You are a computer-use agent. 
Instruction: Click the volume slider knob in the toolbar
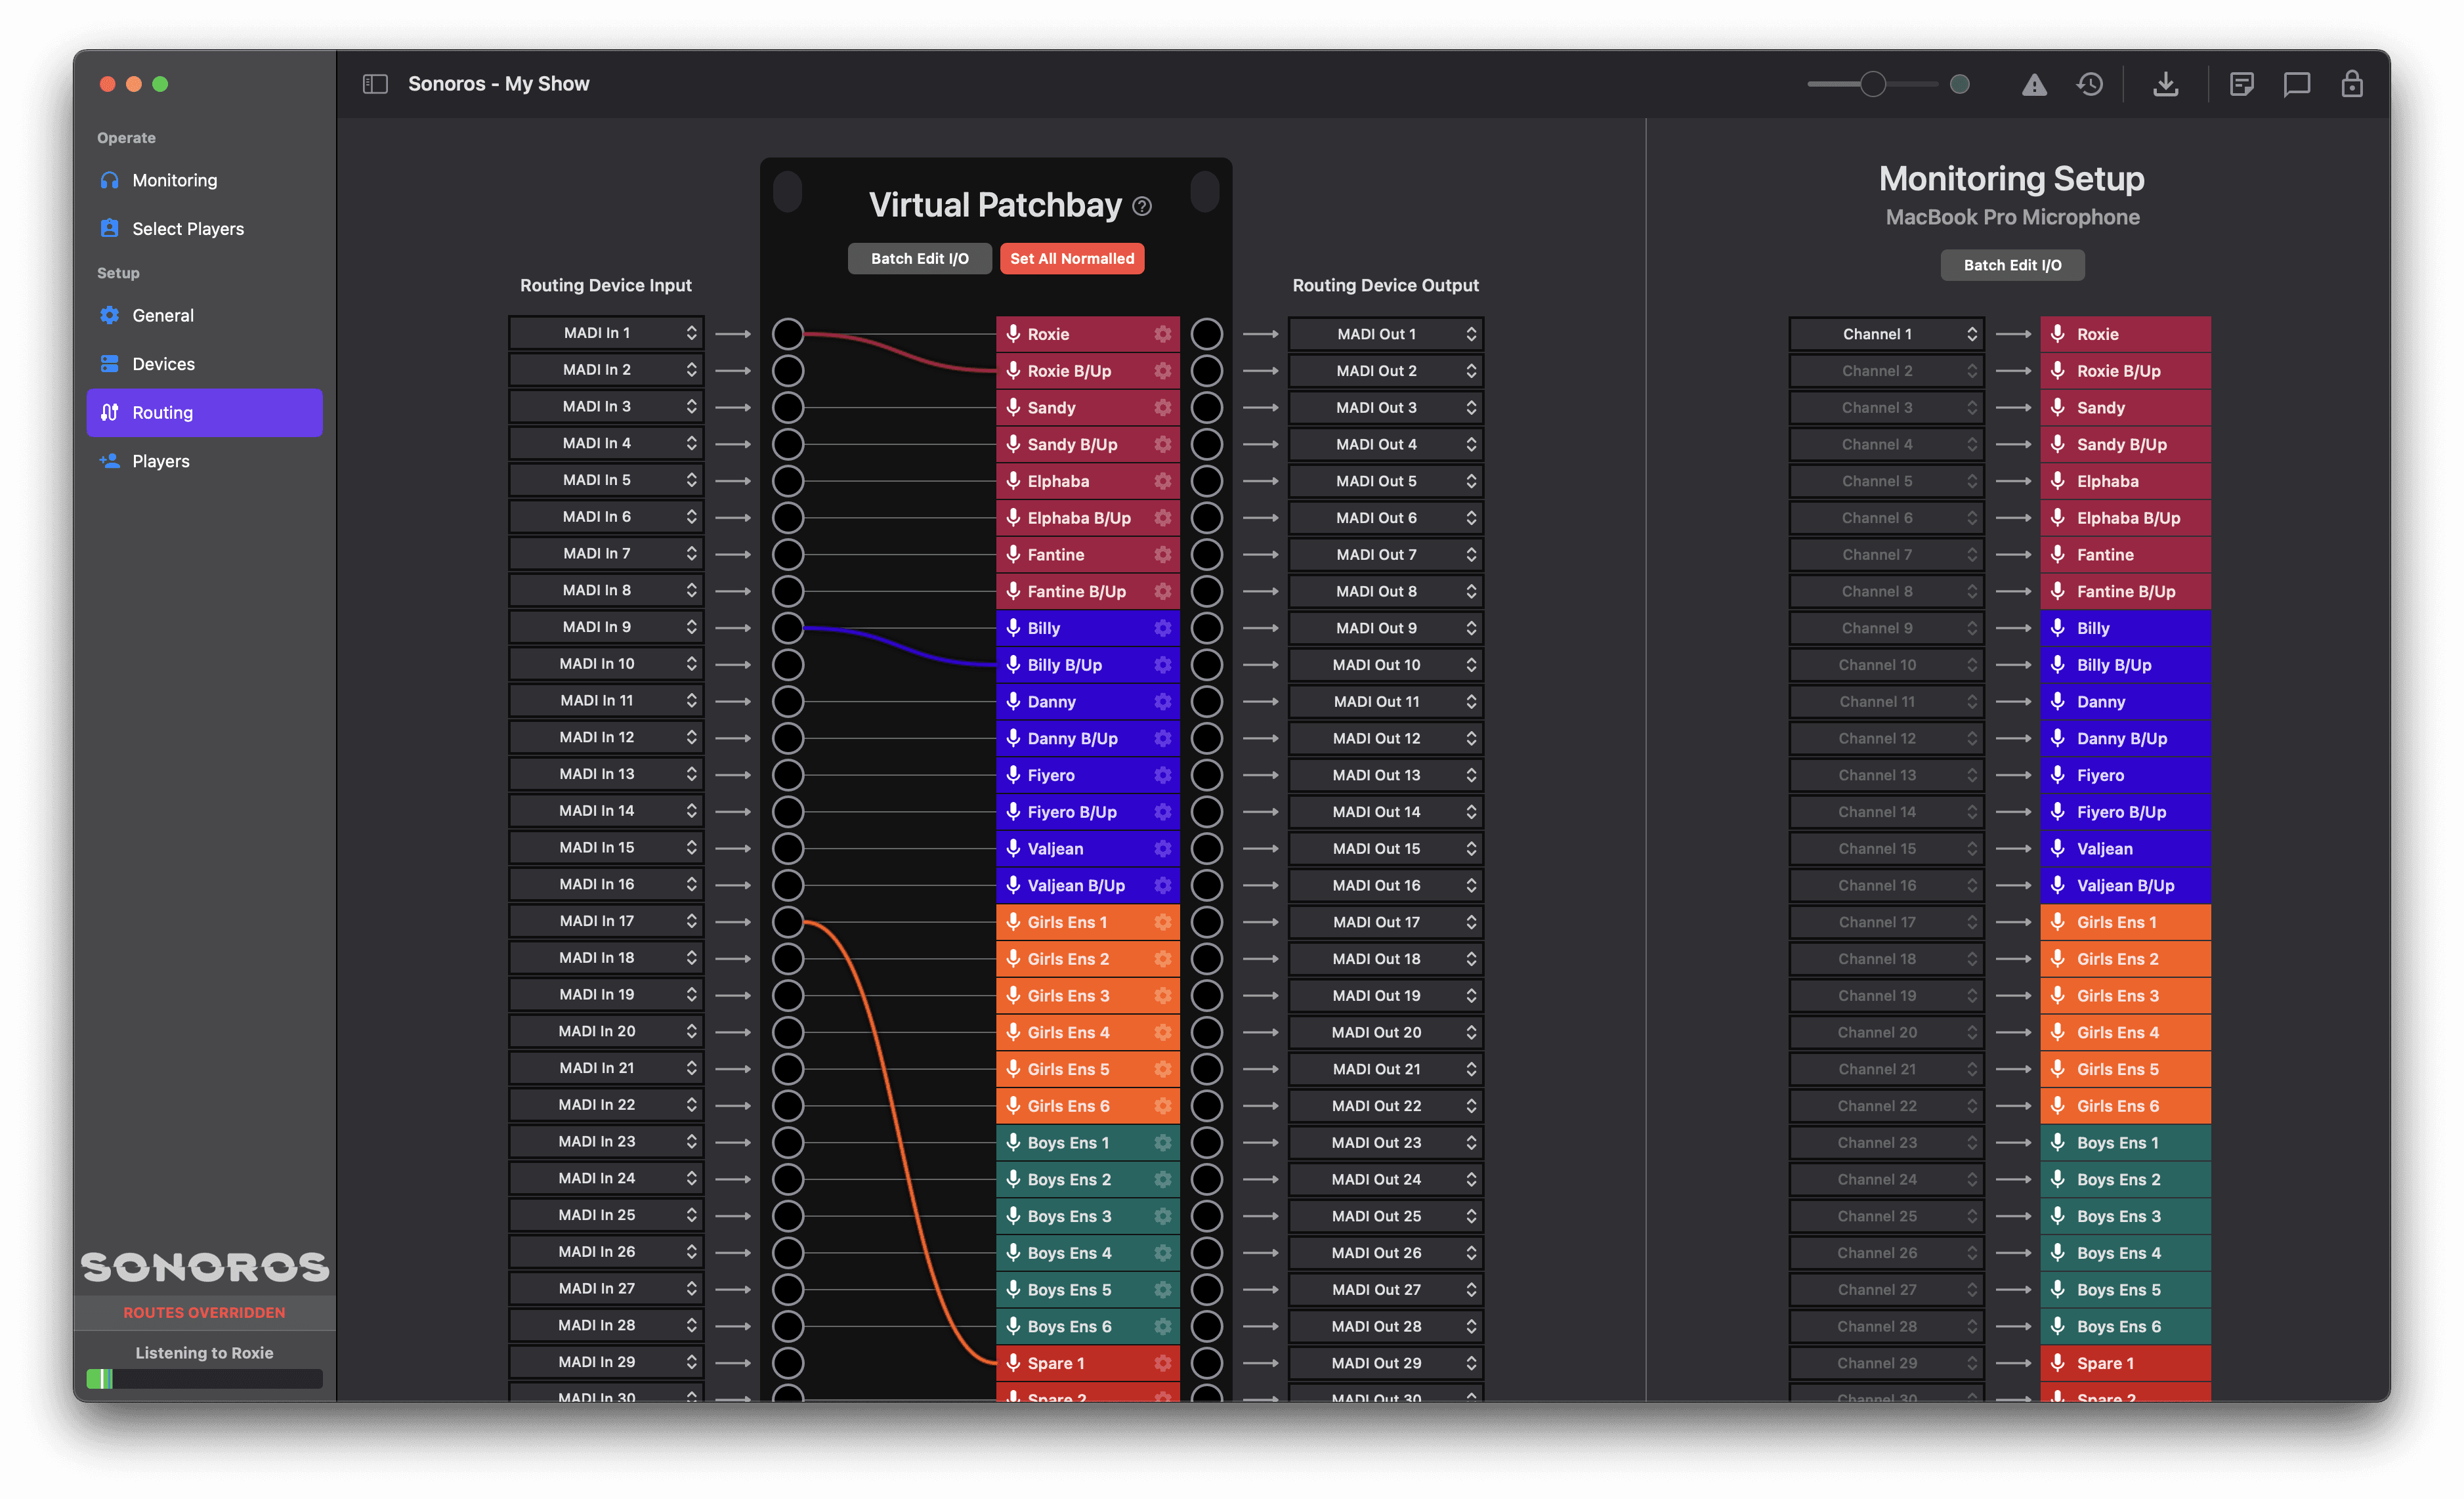click(1872, 85)
